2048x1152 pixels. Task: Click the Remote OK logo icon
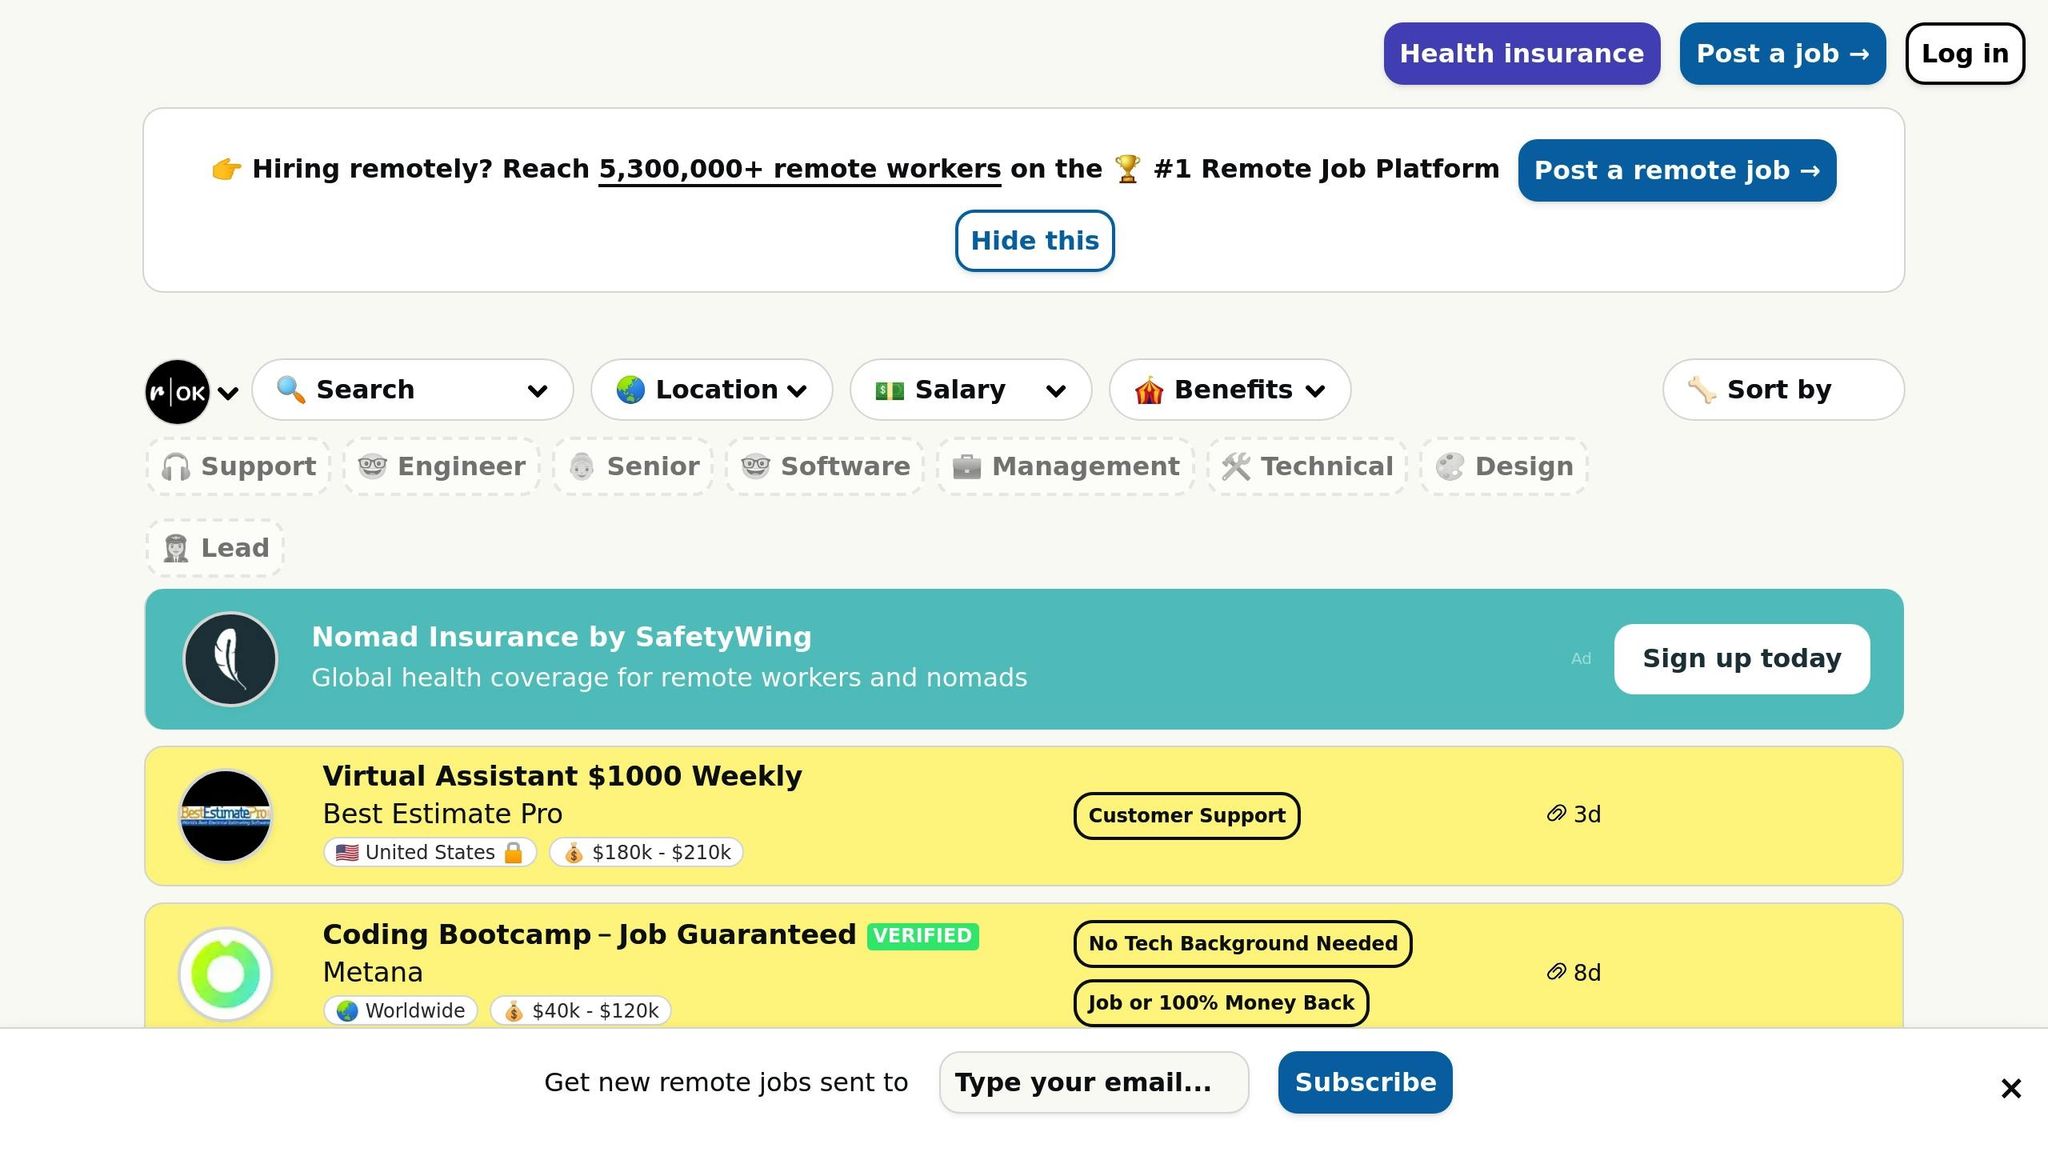177,392
